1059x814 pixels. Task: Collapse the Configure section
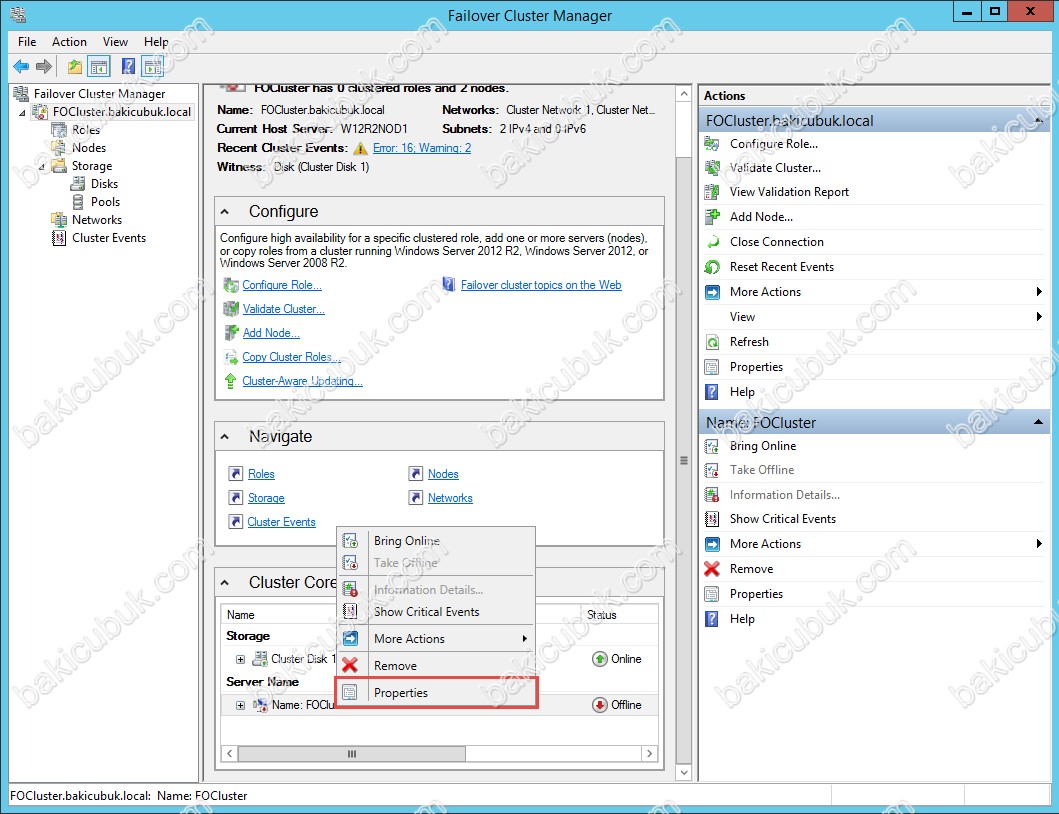click(x=225, y=212)
